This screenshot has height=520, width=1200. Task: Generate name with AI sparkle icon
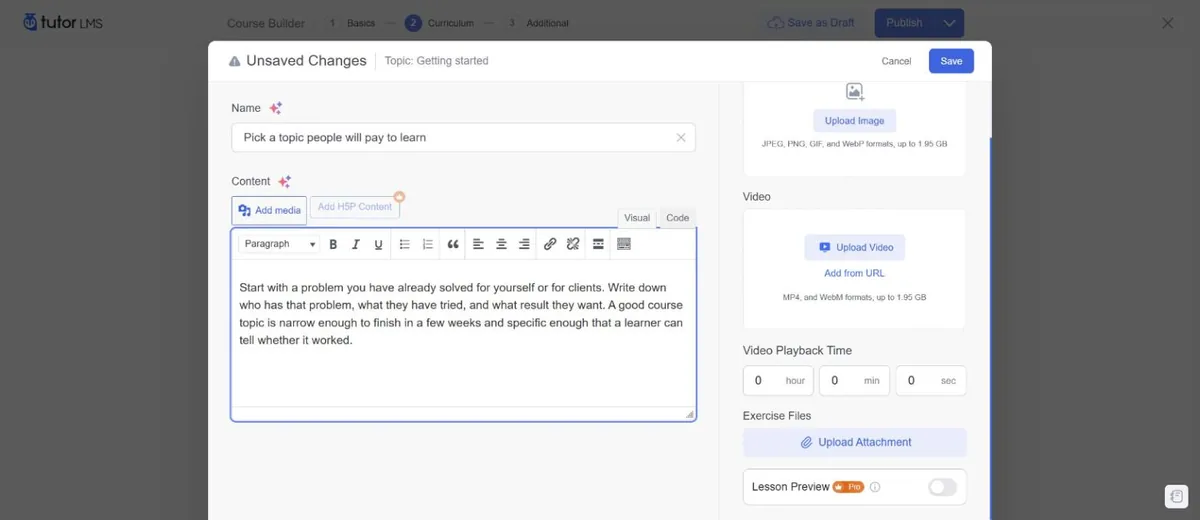coord(275,108)
